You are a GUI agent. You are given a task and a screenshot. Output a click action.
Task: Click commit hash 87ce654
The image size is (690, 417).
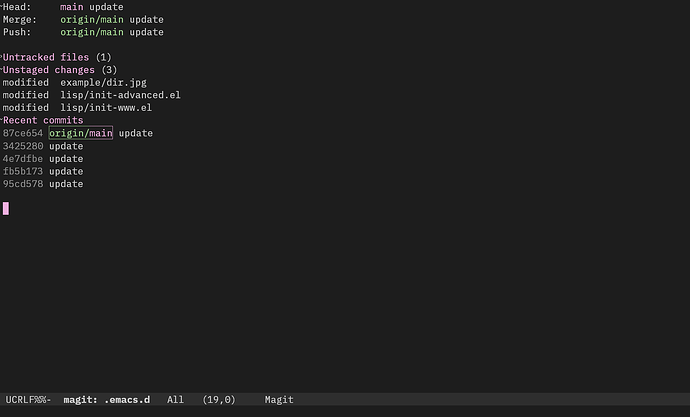pyautogui.click(x=23, y=133)
